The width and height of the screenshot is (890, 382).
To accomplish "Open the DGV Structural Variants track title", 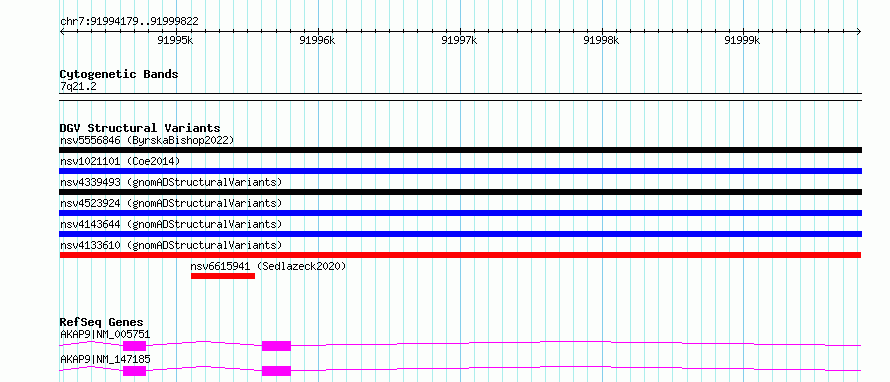I will coord(140,128).
